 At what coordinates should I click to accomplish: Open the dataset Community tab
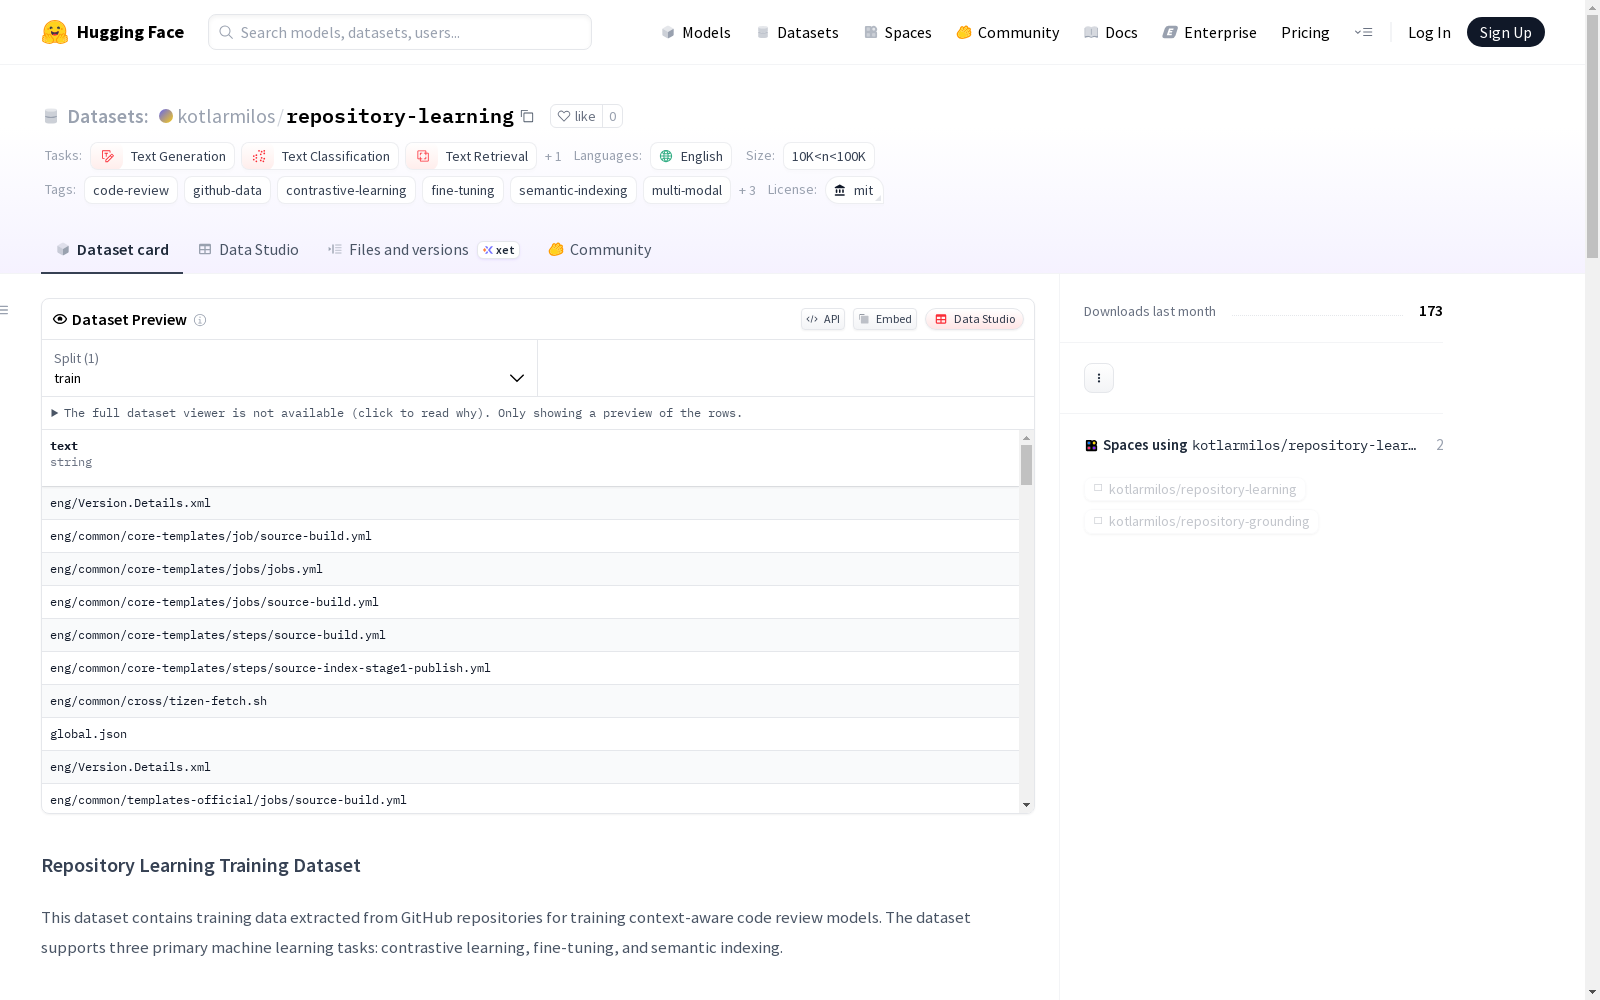point(600,250)
